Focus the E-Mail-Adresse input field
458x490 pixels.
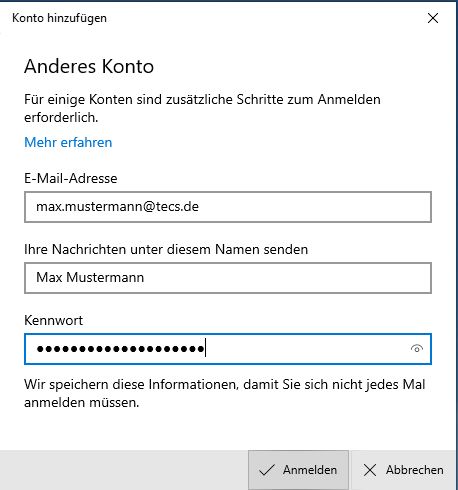[228, 207]
